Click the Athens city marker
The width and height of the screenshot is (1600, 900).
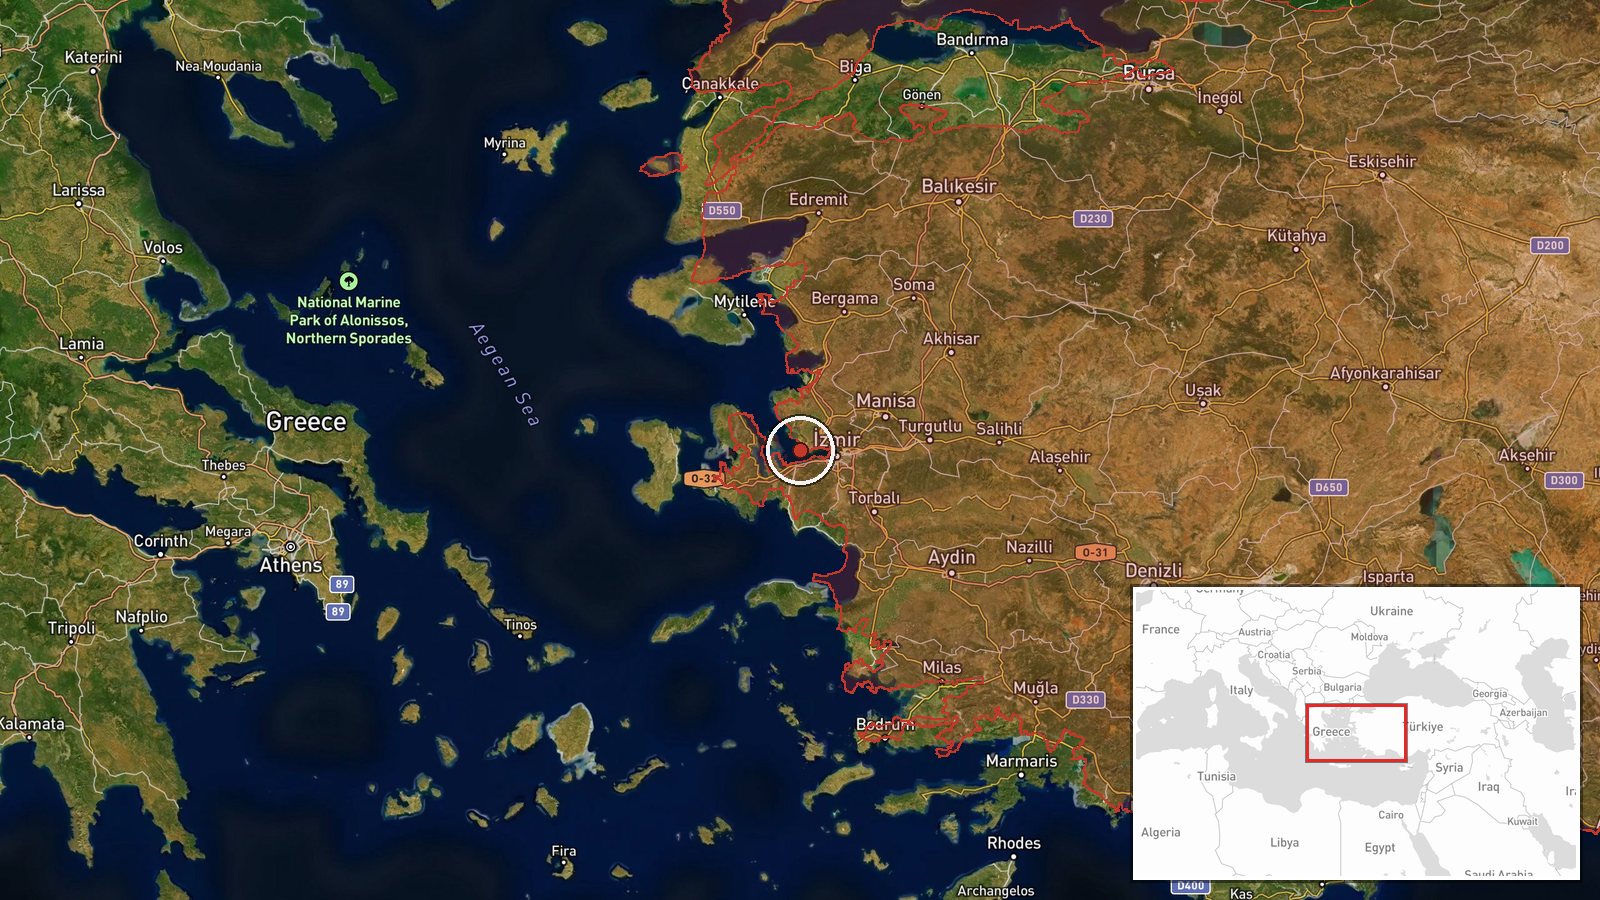coord(291,547)
